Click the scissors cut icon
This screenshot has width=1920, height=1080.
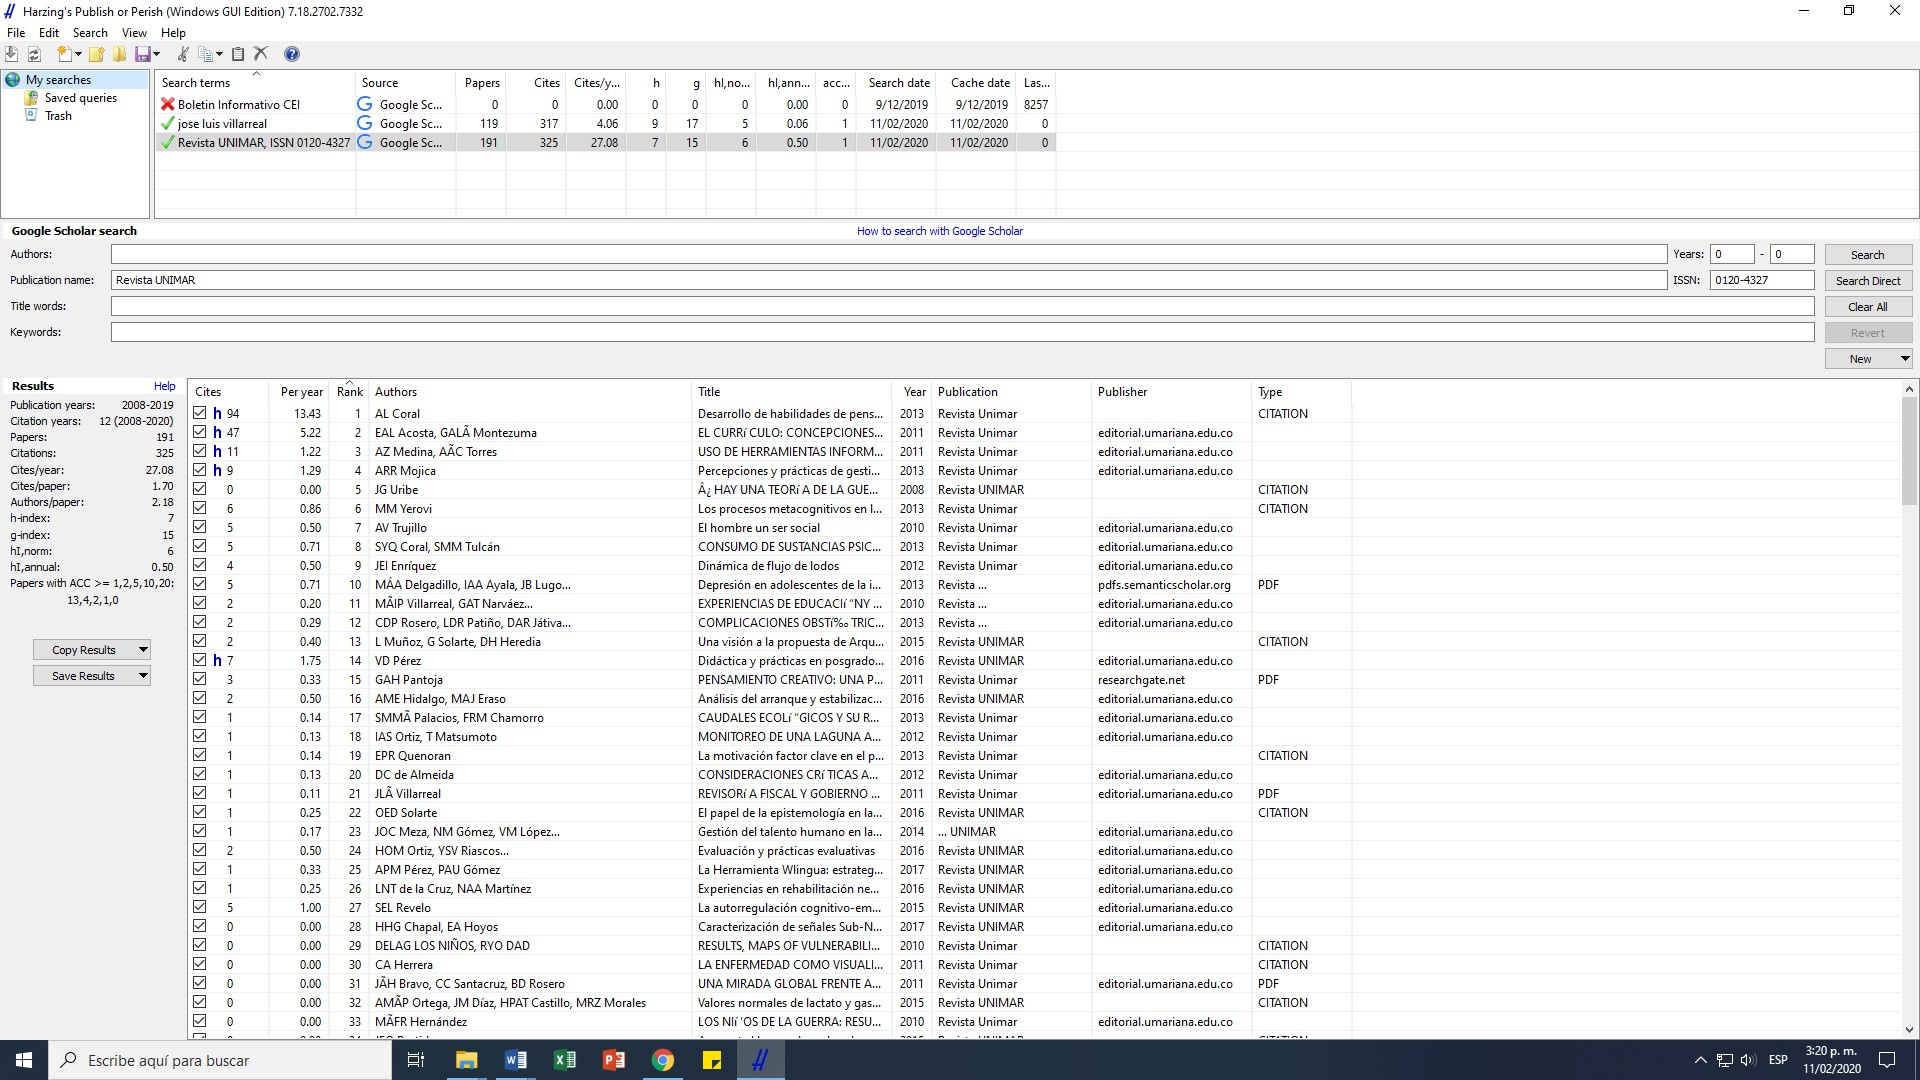pos(183,54)
